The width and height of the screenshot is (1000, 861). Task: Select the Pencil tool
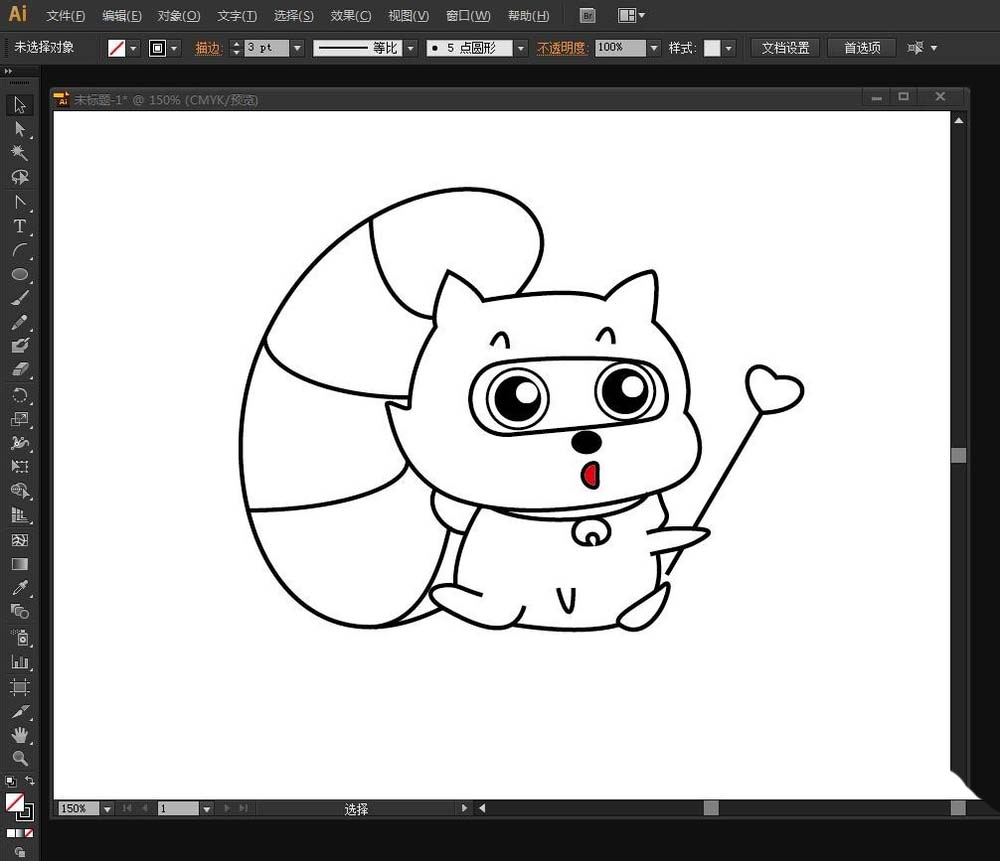coord(20,322)
